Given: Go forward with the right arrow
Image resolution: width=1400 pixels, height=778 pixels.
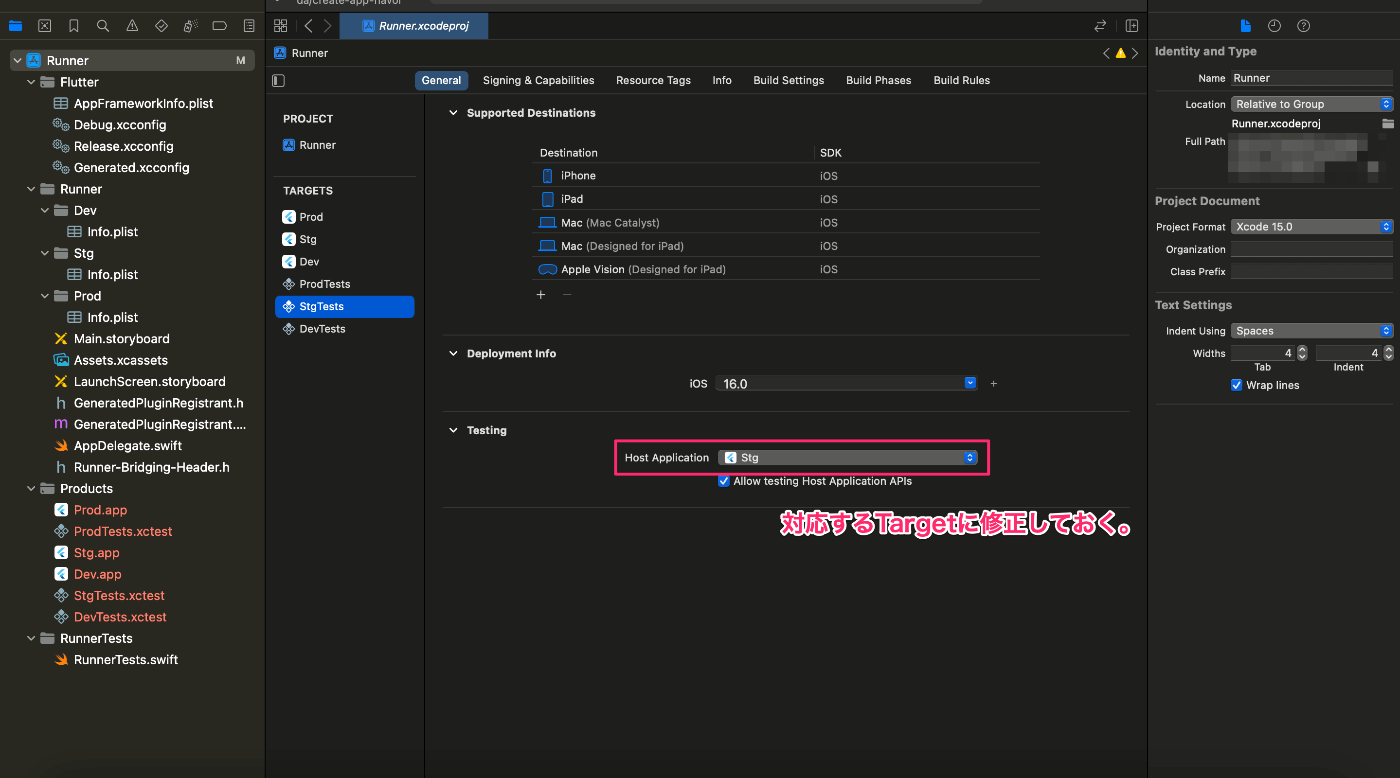Looking at the screenshot, I should (327, 26).
